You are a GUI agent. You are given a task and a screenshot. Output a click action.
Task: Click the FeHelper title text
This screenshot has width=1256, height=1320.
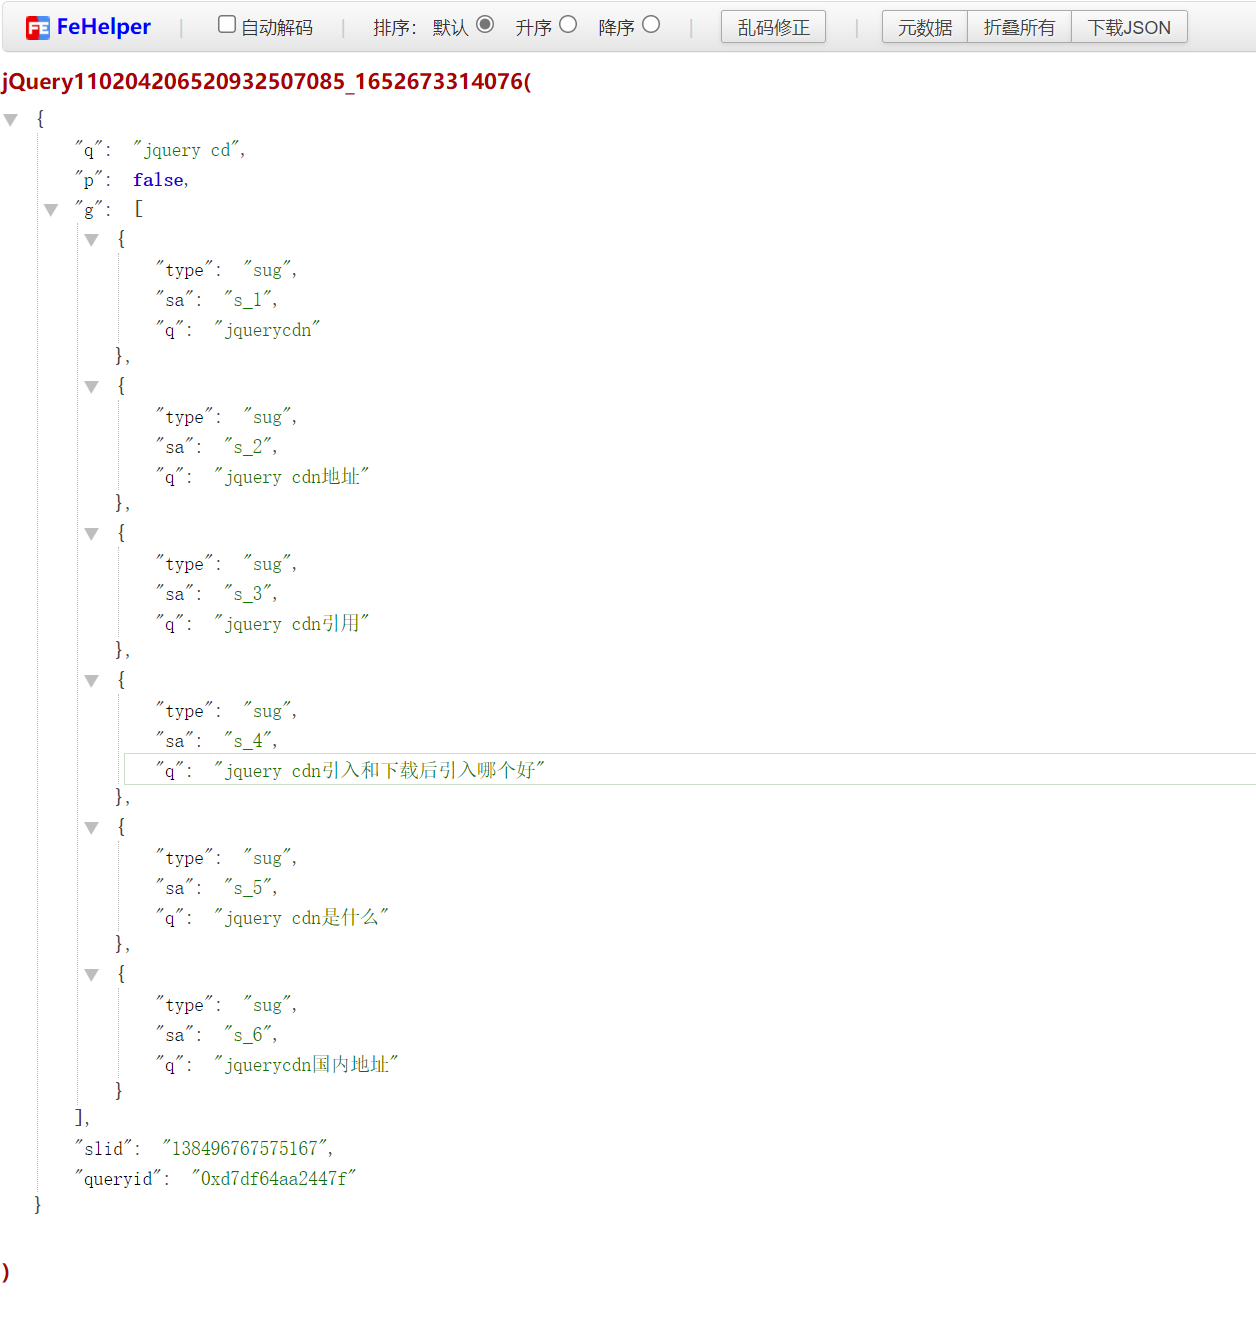point(104,27)
